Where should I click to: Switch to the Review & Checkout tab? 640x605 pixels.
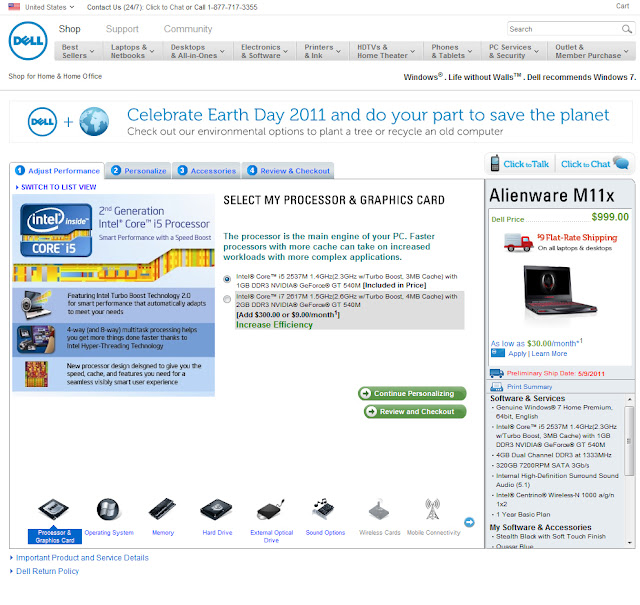pyautogui.click(x=288, y=171)
